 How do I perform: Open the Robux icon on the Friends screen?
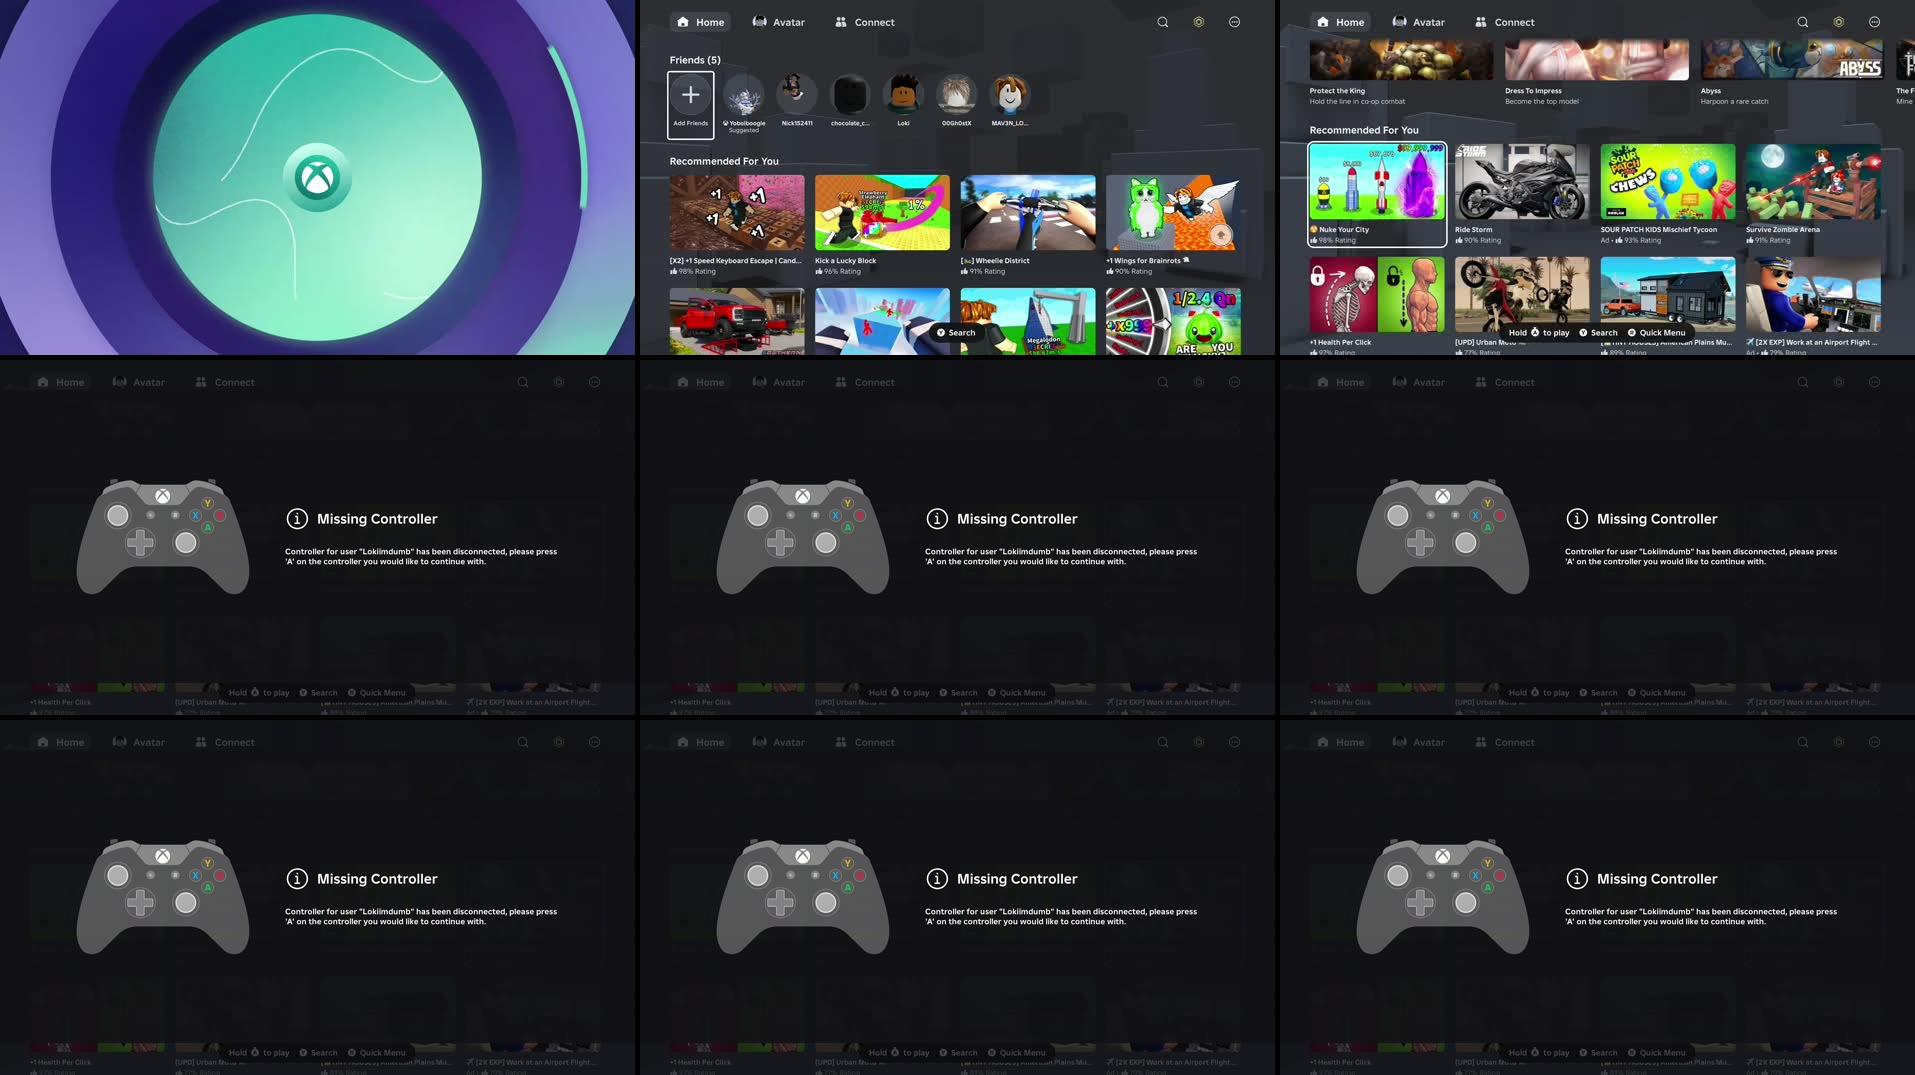(x=1199, y=22)
